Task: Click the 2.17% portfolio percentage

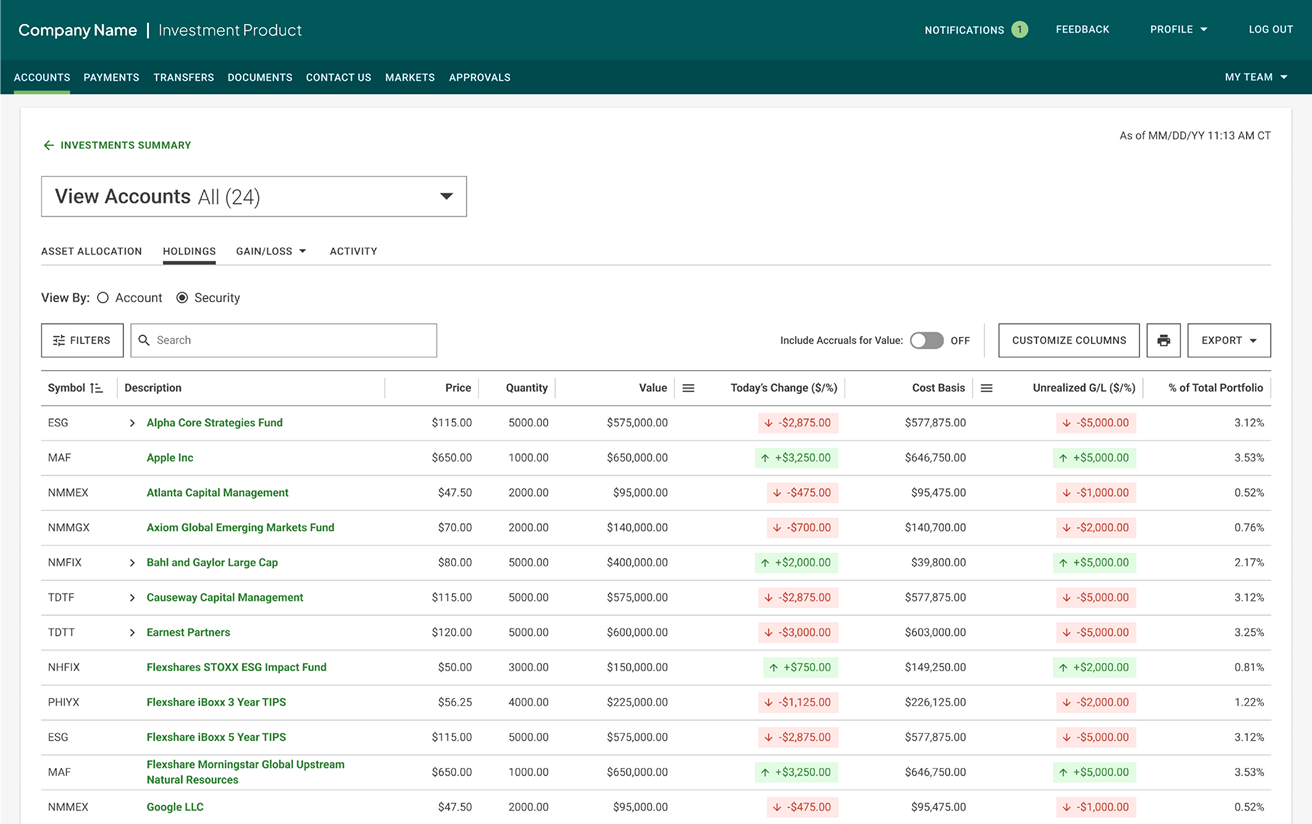Action: (1249, 563)
